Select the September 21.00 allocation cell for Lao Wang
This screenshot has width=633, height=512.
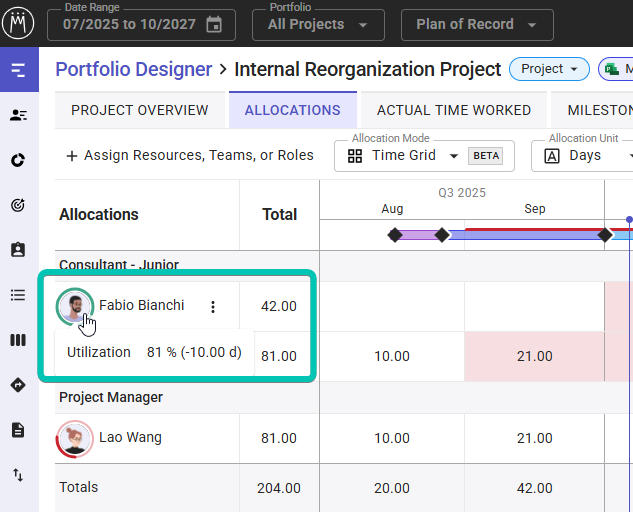coord(534,438)
